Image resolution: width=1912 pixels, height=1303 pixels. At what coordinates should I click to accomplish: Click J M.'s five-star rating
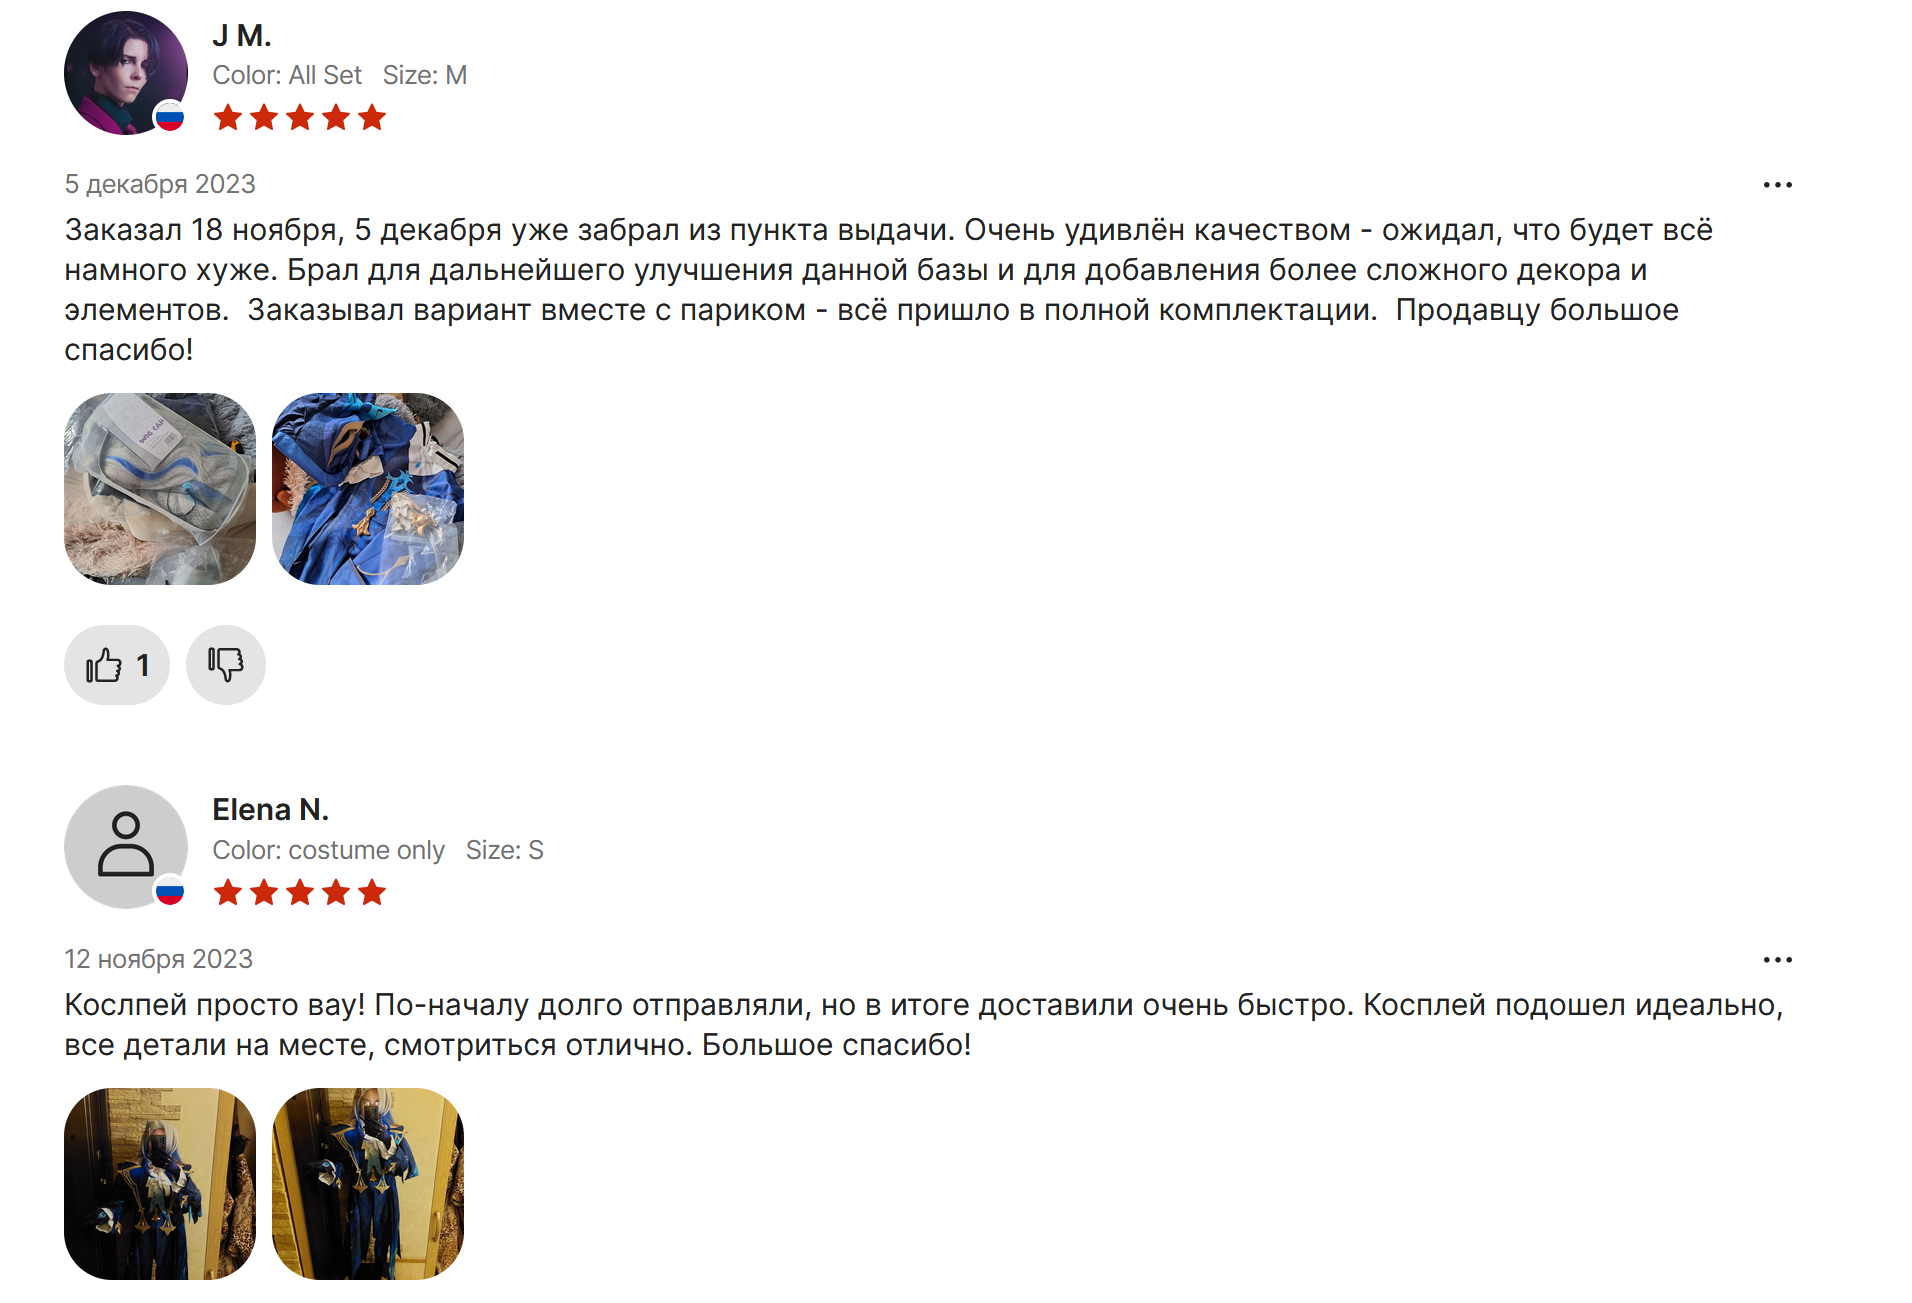(x=300, y=118)
